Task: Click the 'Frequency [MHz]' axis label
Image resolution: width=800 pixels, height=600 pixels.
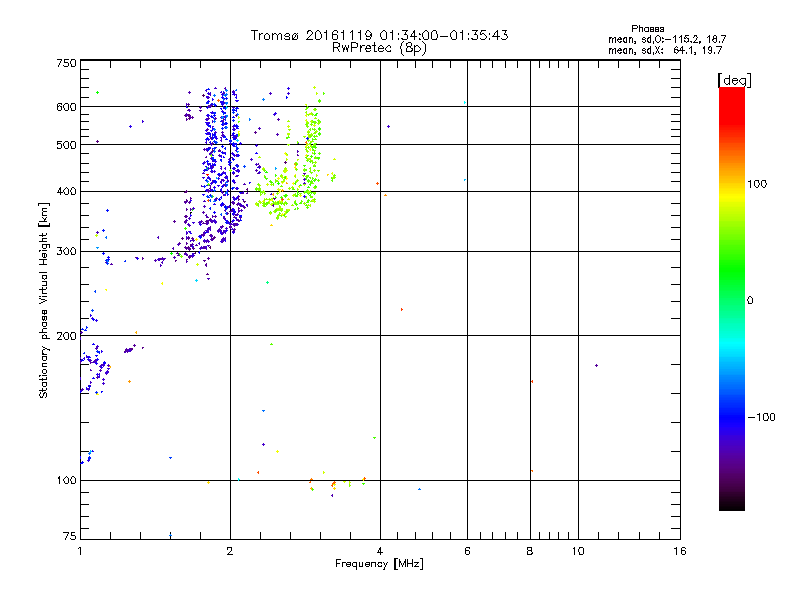Action: click(379, 564)
